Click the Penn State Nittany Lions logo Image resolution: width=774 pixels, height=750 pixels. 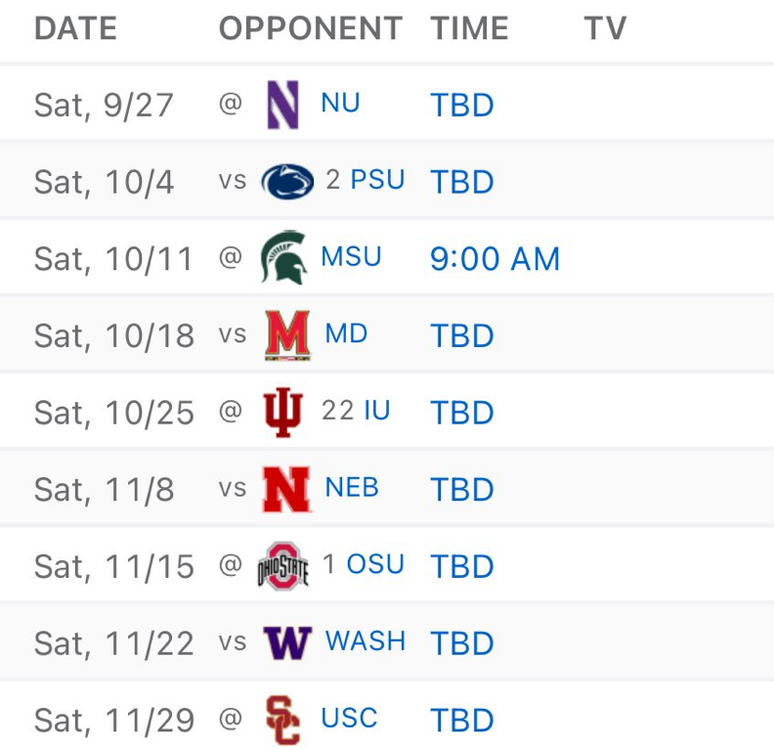tap(287, 182)
